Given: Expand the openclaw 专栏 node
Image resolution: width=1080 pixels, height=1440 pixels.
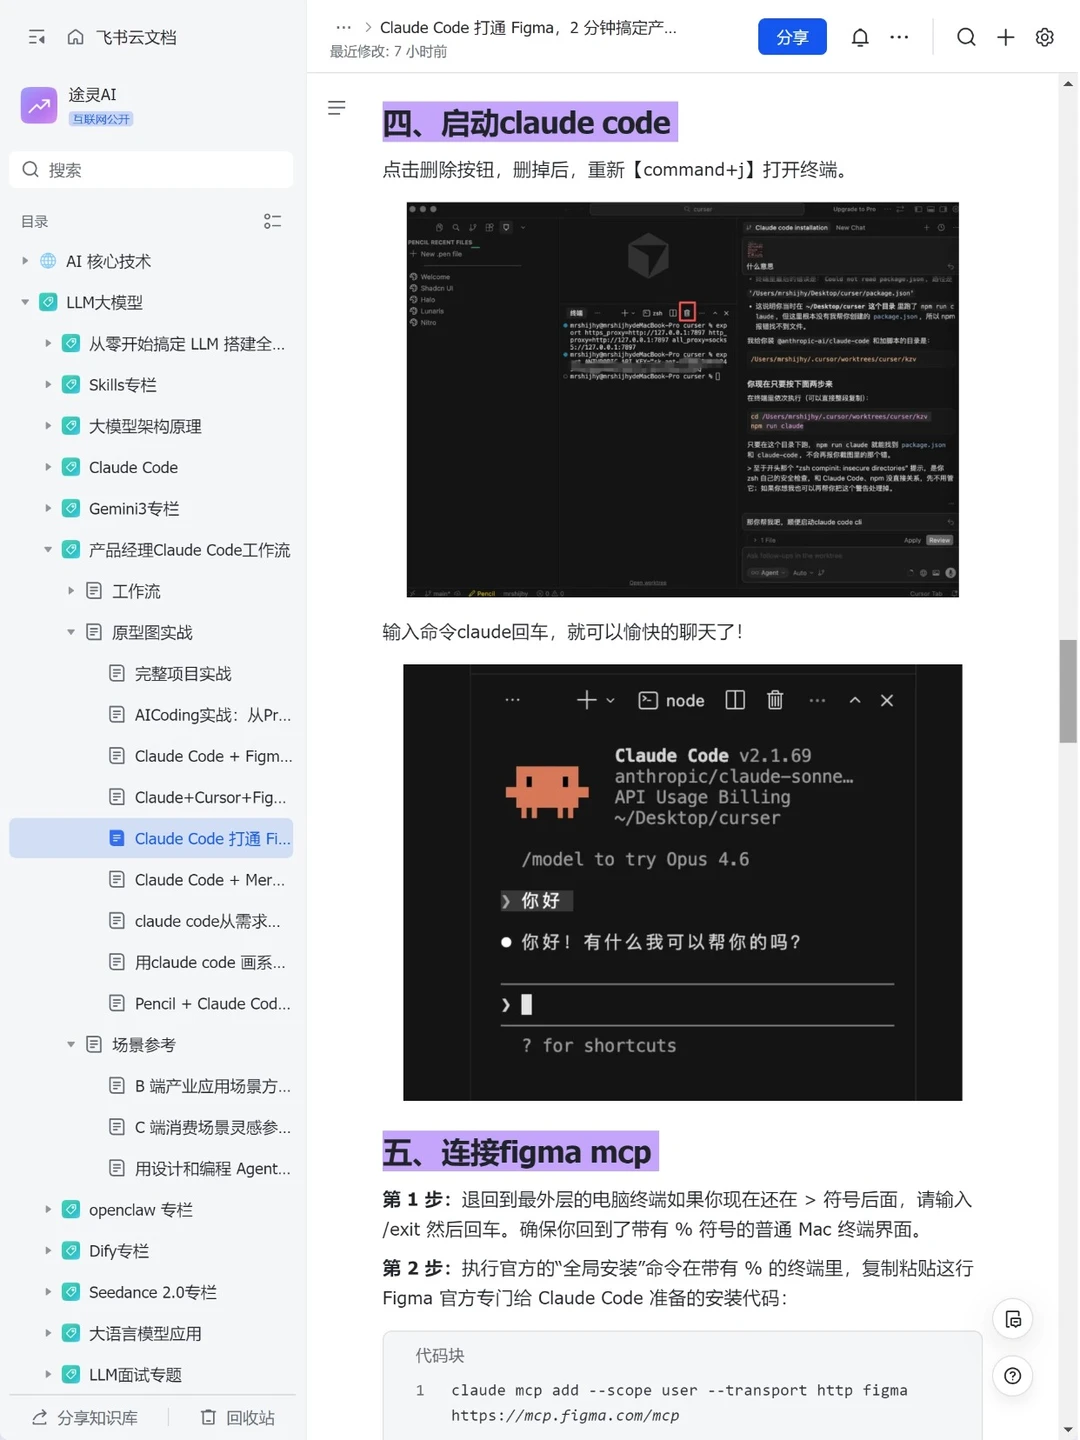Looking at the screenshot, I should [x=48, y=1209].
